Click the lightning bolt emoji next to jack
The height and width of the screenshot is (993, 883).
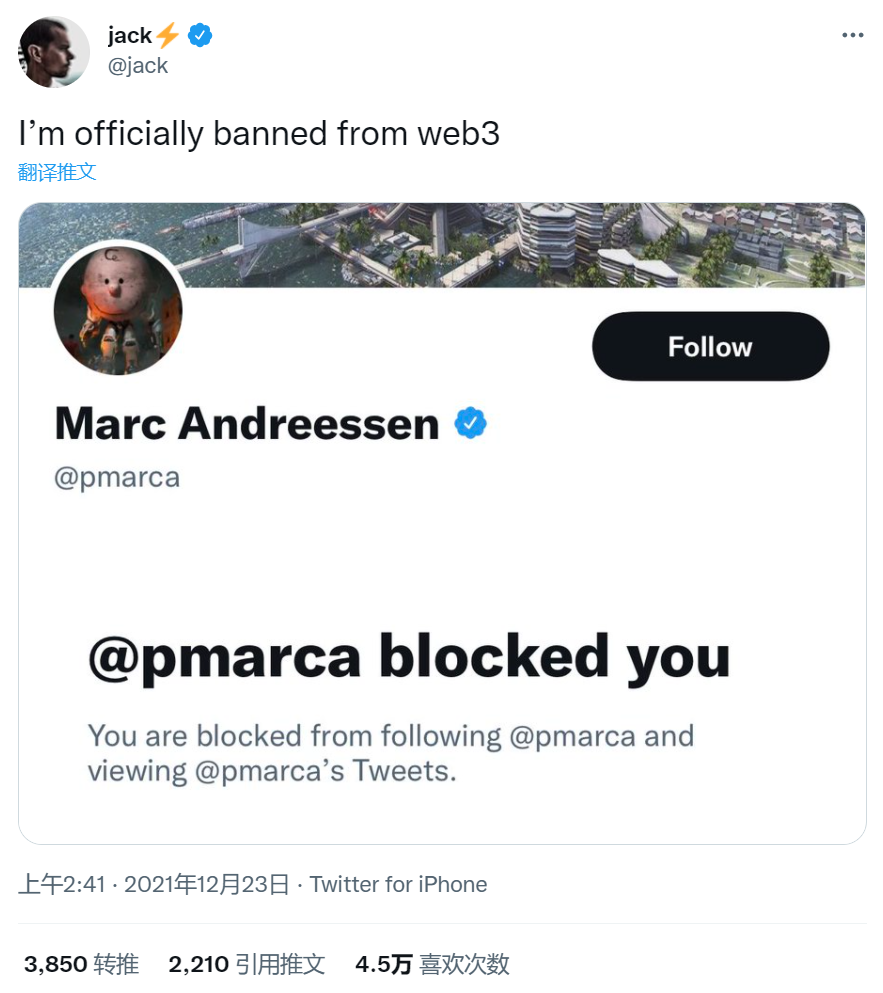click(168, 35)
